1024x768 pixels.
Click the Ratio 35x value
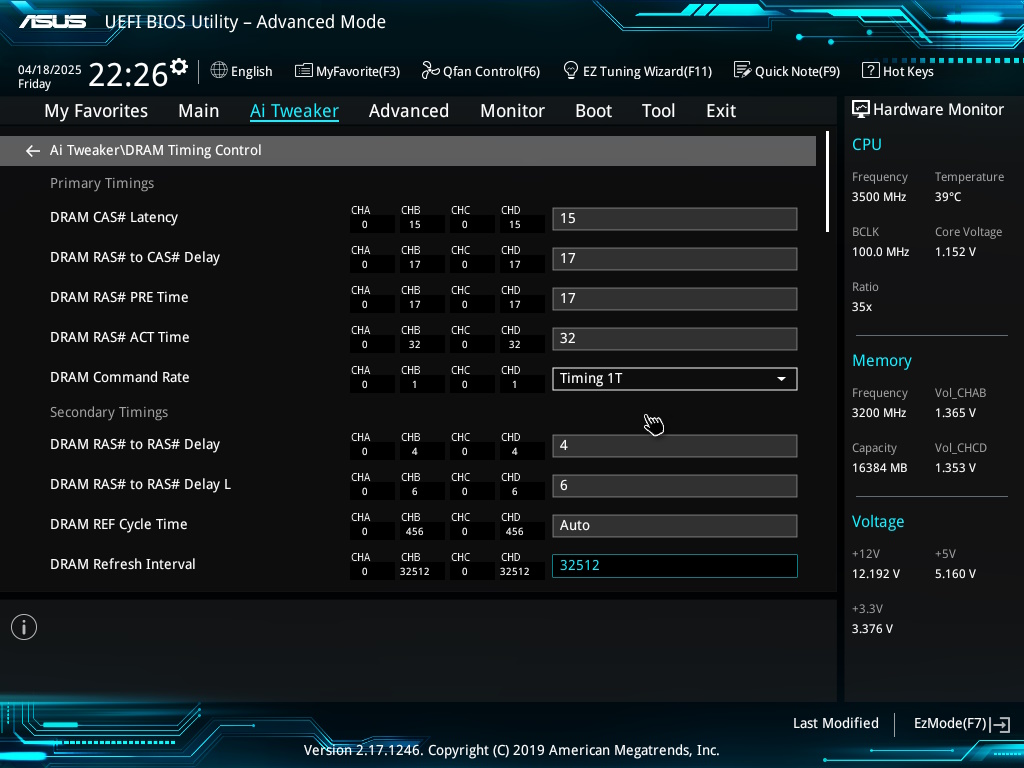pyautogui.click(x=862, y=307)
